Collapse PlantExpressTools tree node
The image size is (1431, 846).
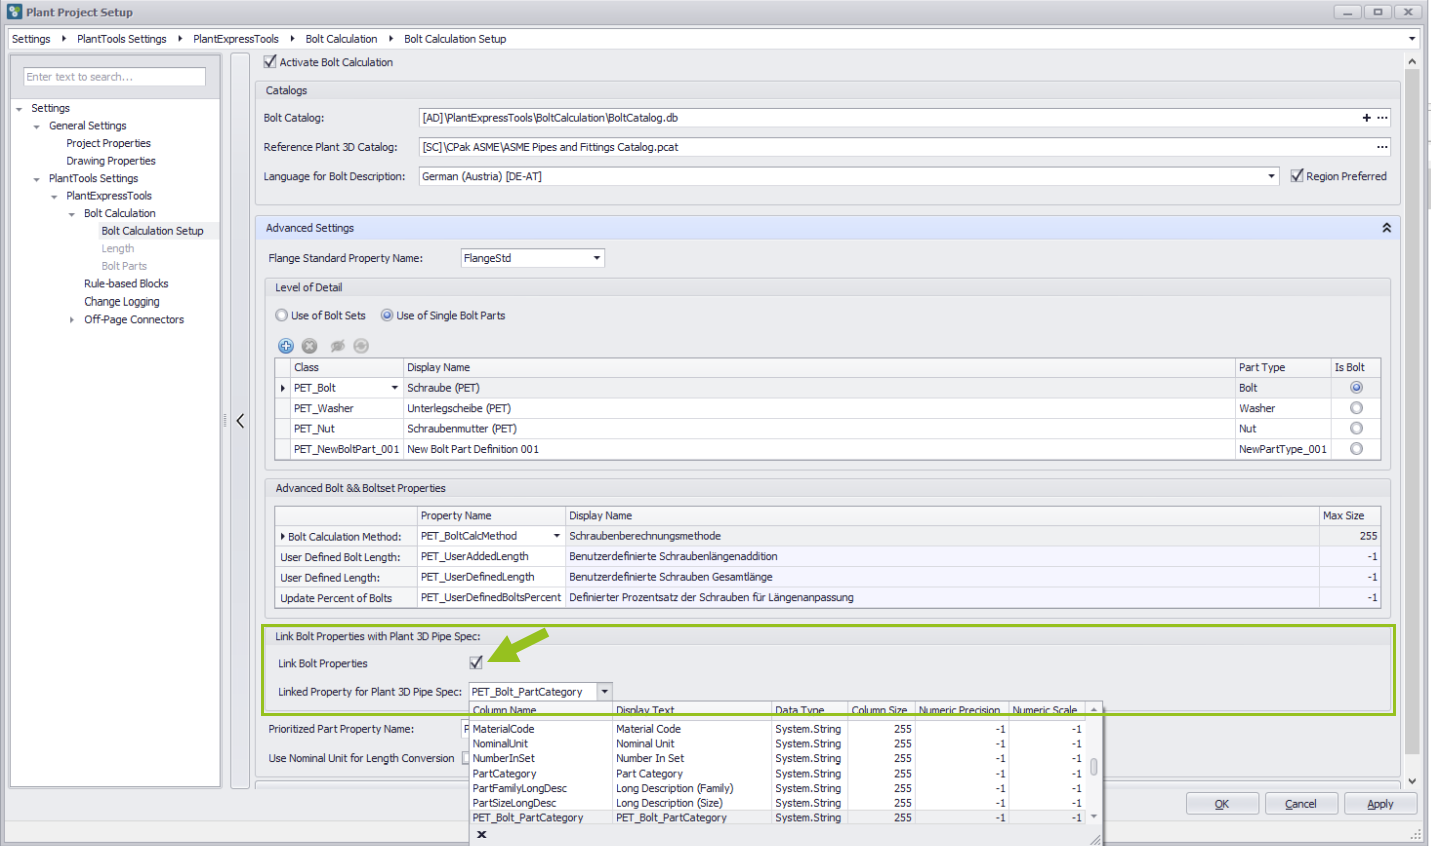coord(54,196)
